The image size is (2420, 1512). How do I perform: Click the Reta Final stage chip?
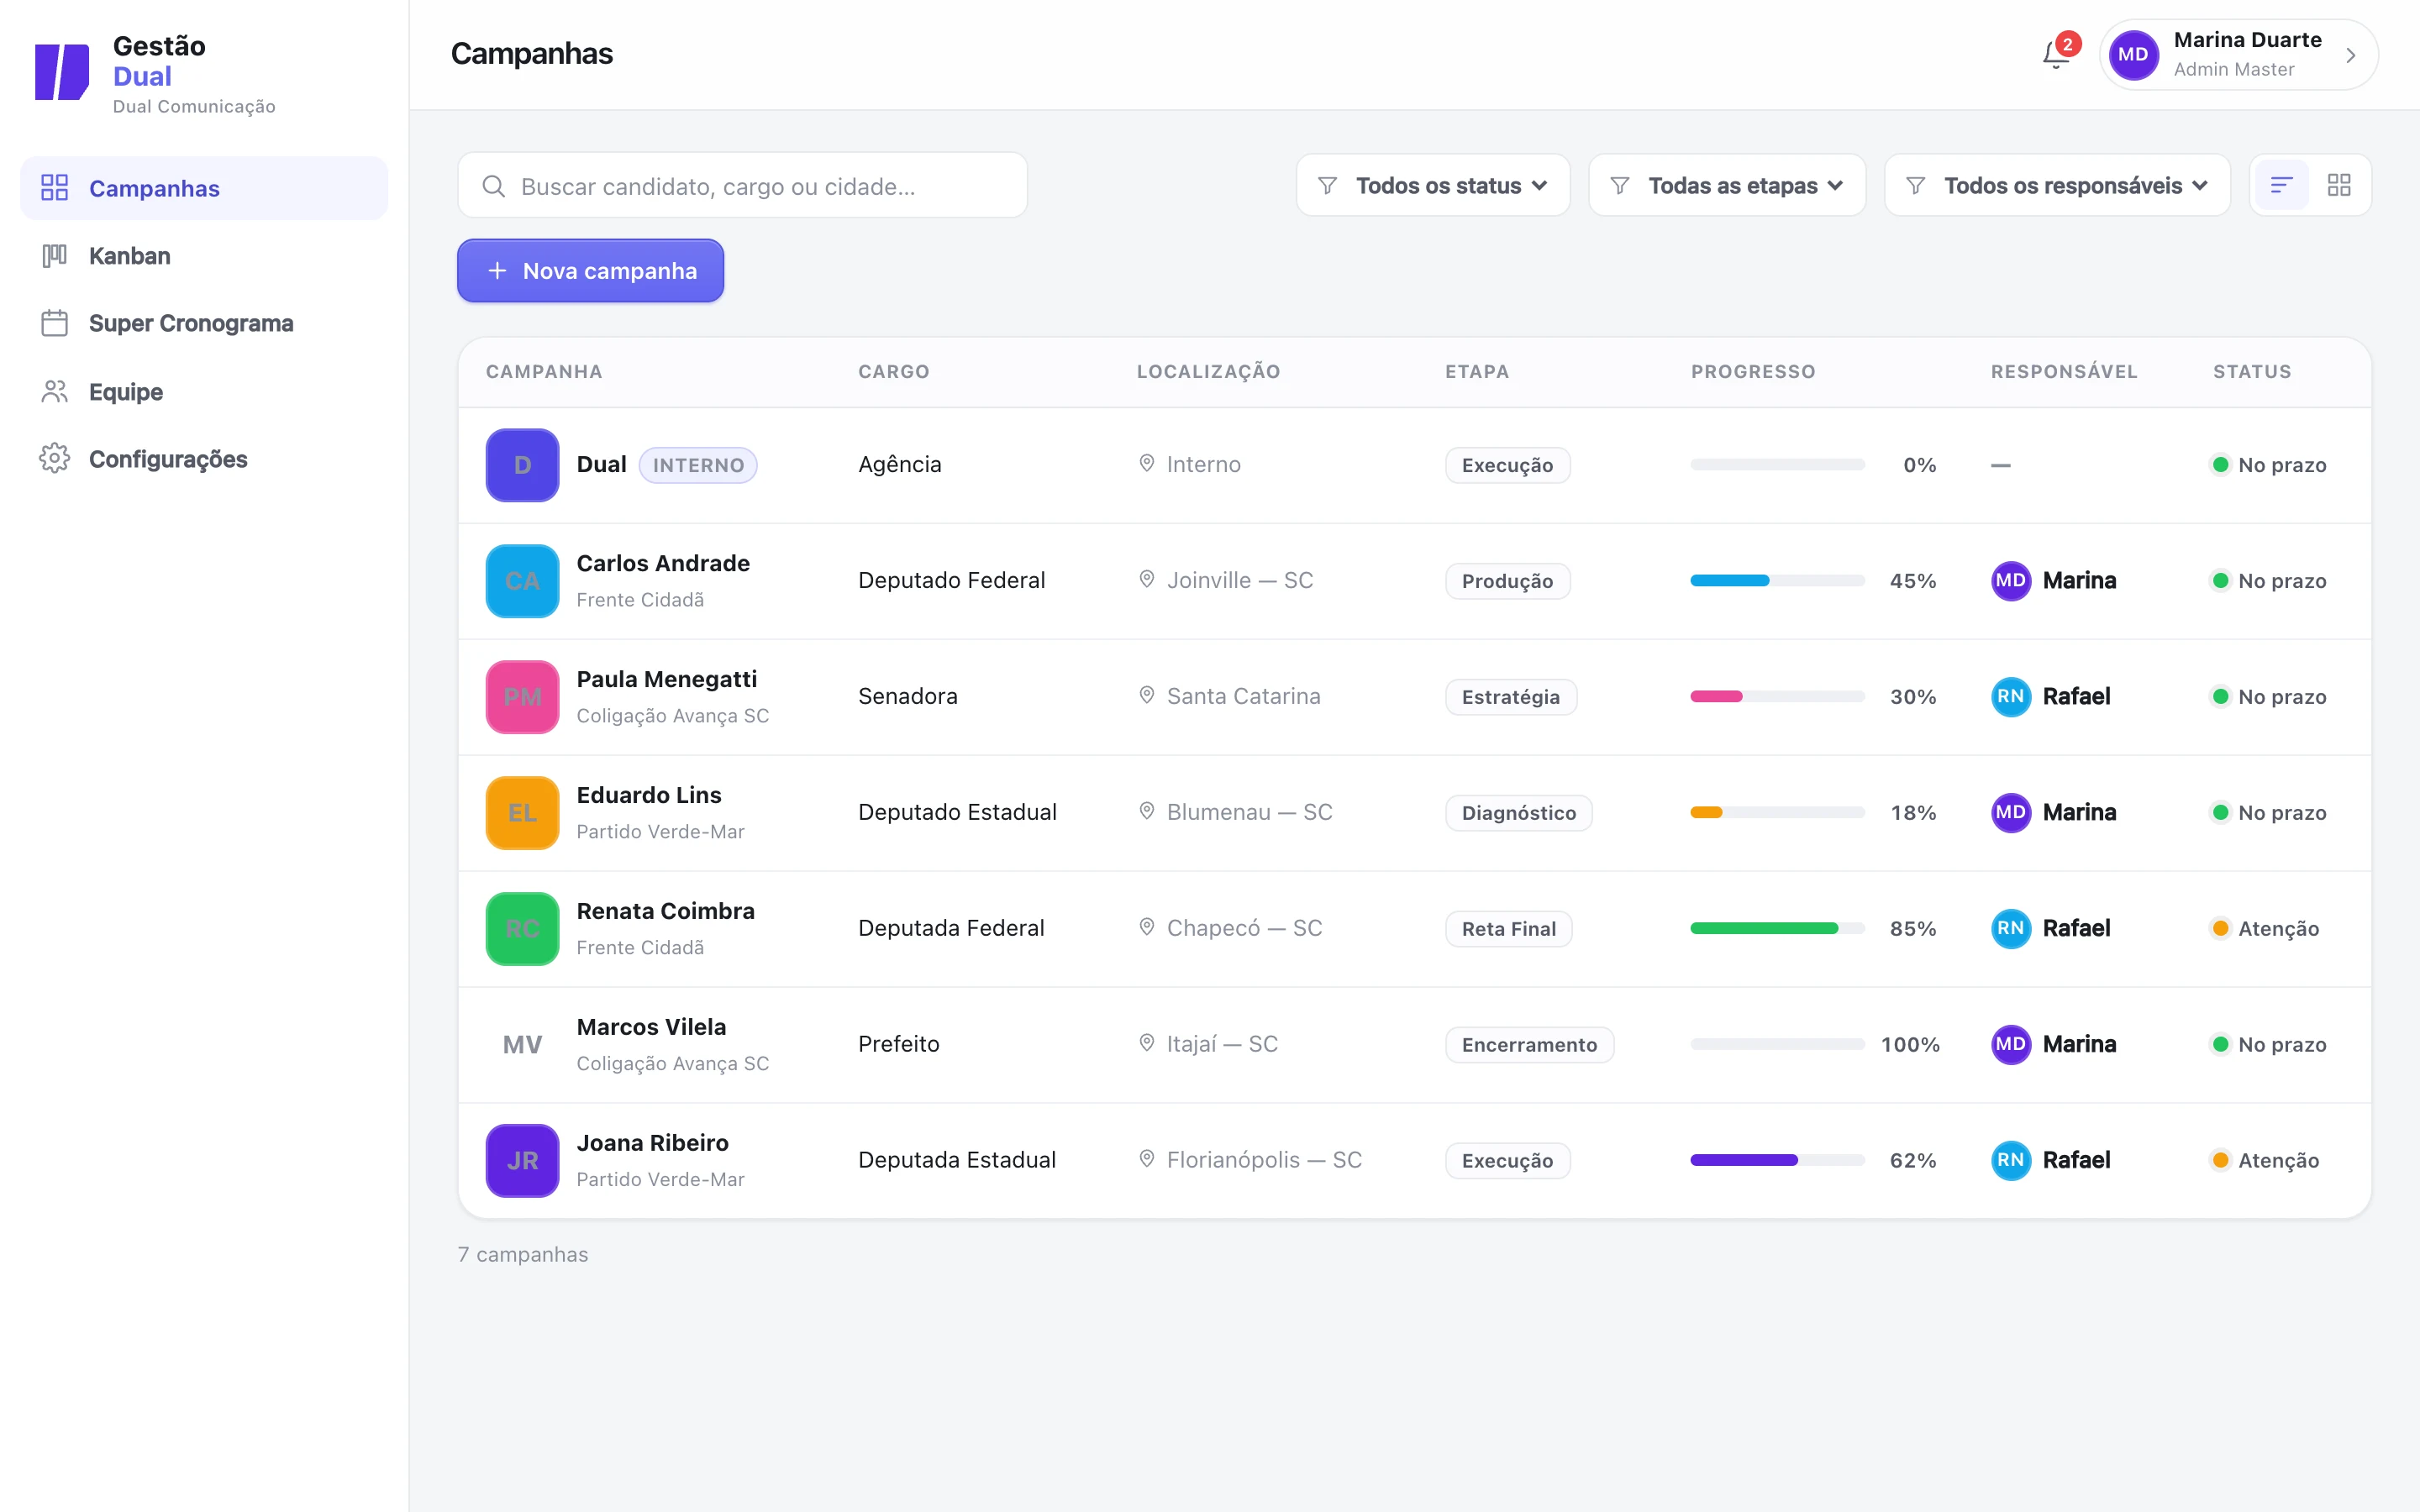point(1508,929)
